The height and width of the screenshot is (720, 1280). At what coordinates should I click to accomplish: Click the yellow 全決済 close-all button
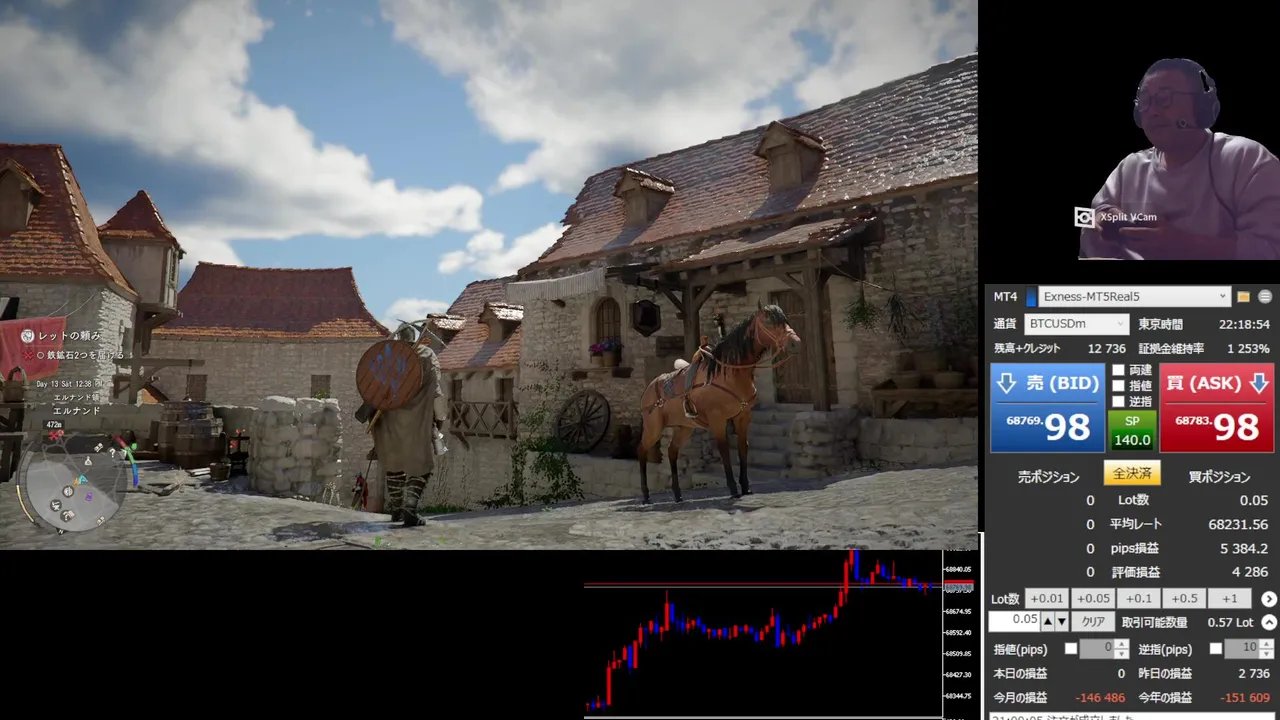1132,473
